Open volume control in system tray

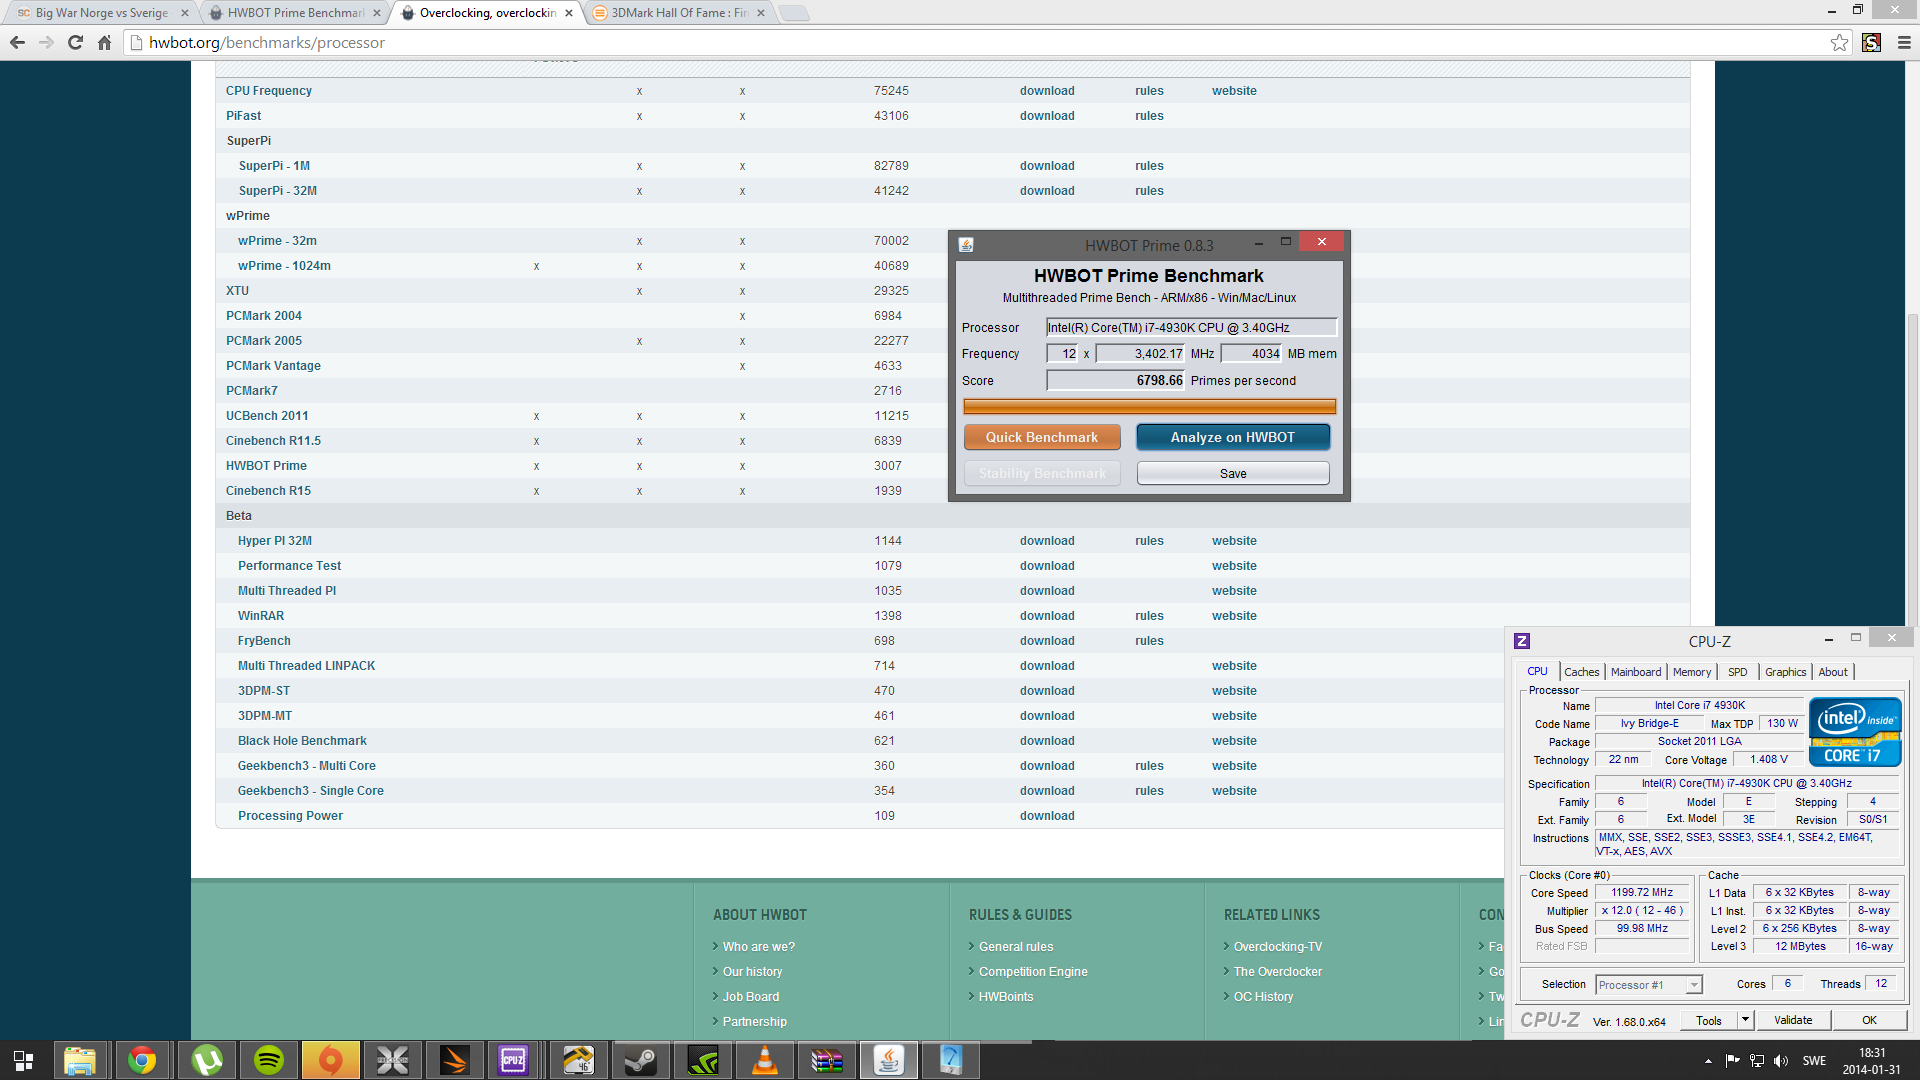point(1781,1060)
